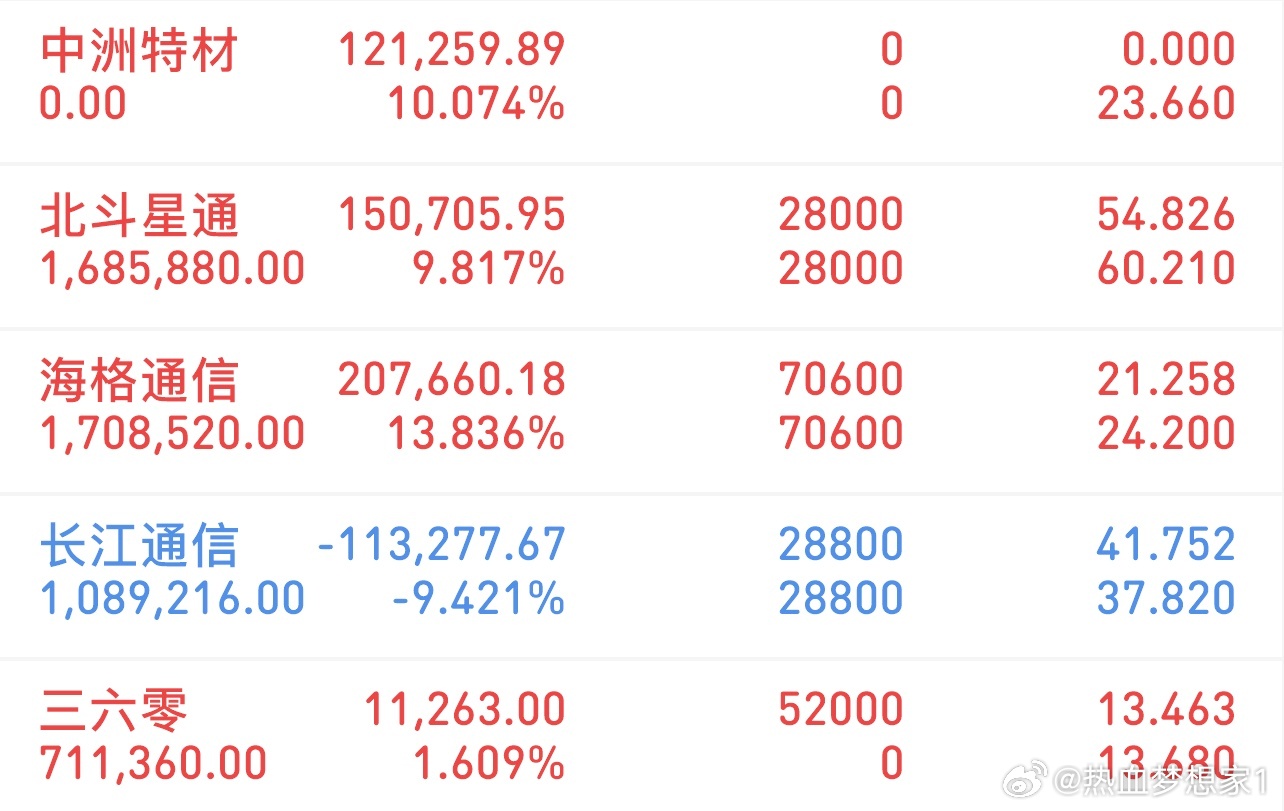
Task: Tap the 1,685,880.00 market value
Action: coord(172,268)
